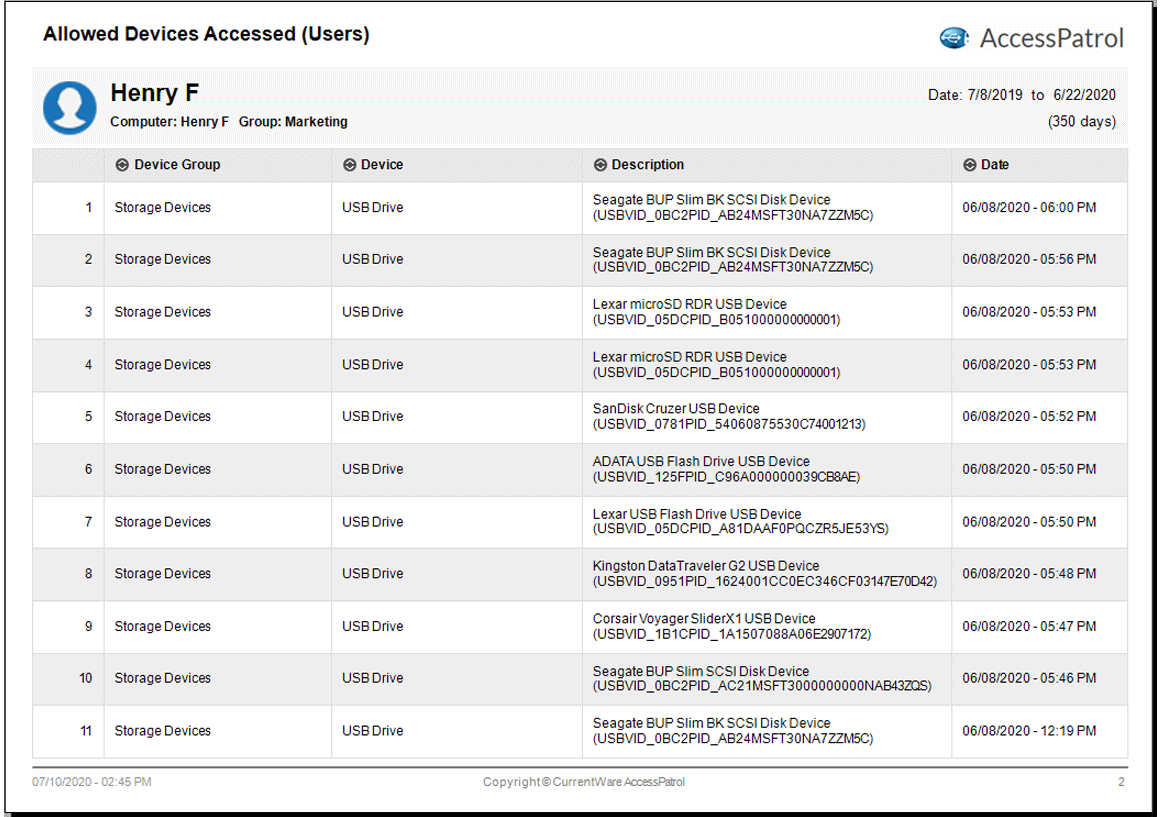Click the Corsair Voyager SliderX1 description
1161x817 pixels.
[732, 626]
